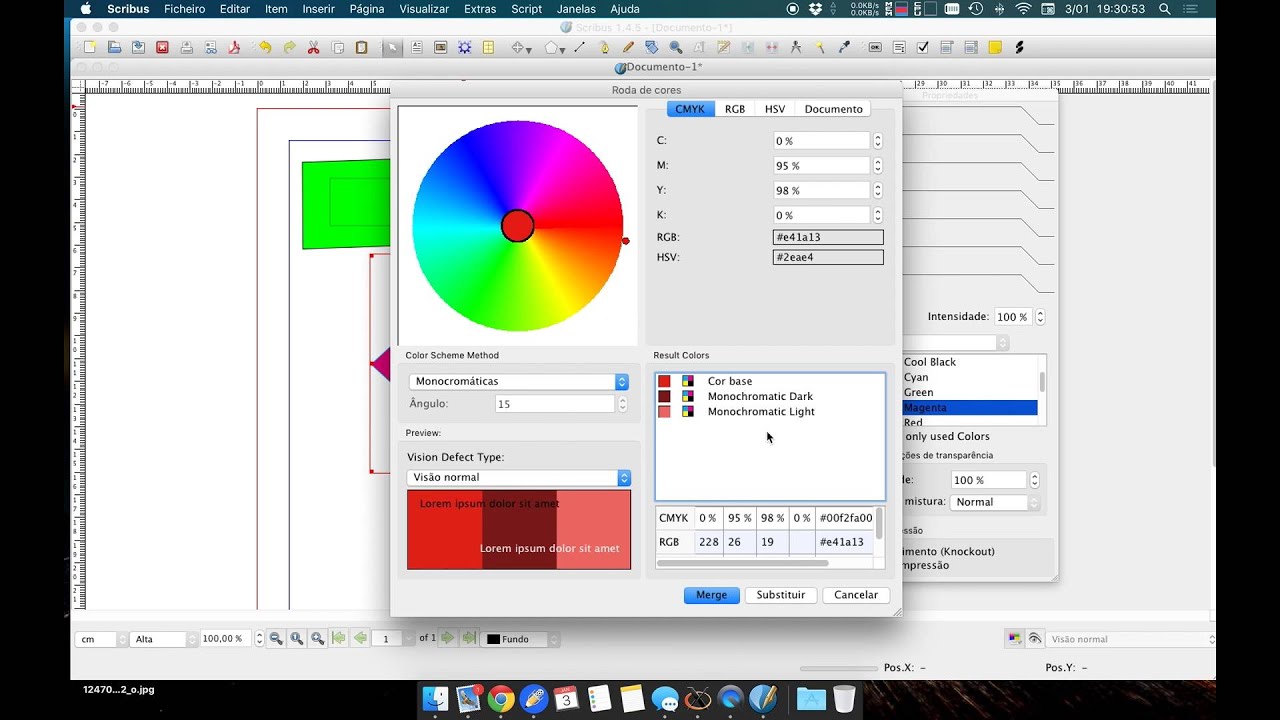Click the Scribus icon in the Dock
Screen dimensions: 1280x720
[x=762, y=698]
